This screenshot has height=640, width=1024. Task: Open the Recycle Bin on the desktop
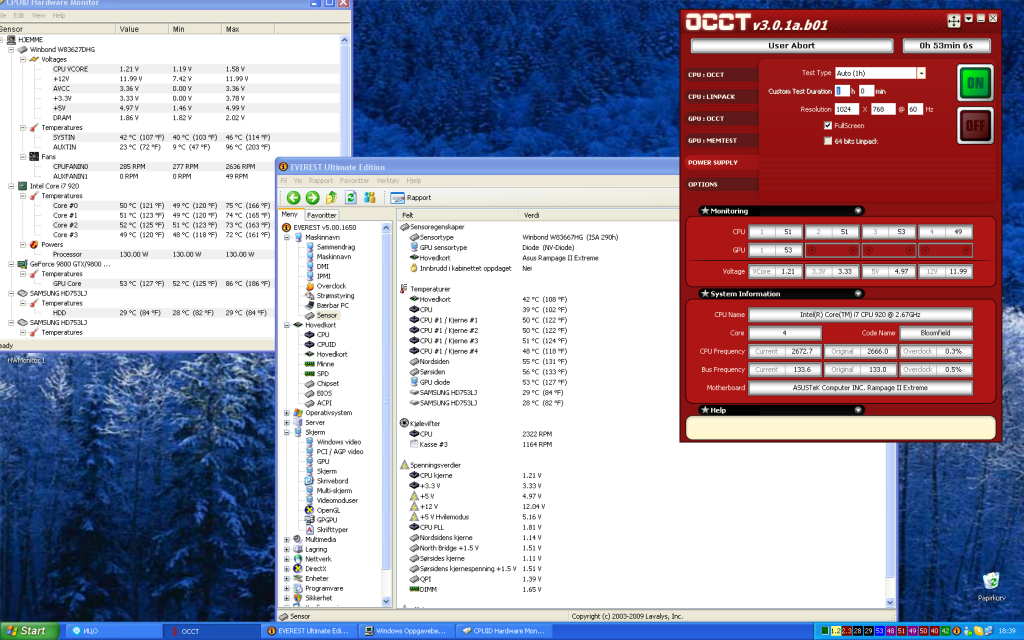click(x=991, y=580)
